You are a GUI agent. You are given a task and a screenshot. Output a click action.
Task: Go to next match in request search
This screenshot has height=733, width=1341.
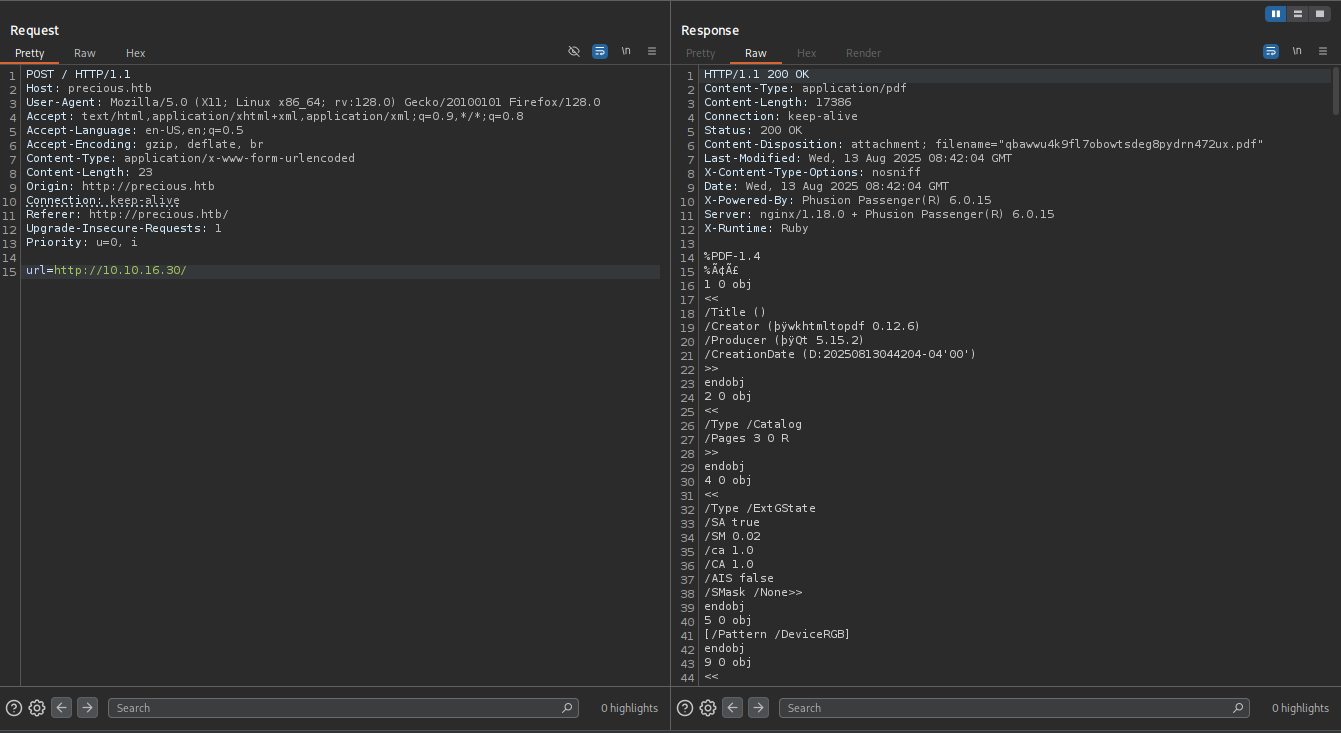(x=87, y=708)
